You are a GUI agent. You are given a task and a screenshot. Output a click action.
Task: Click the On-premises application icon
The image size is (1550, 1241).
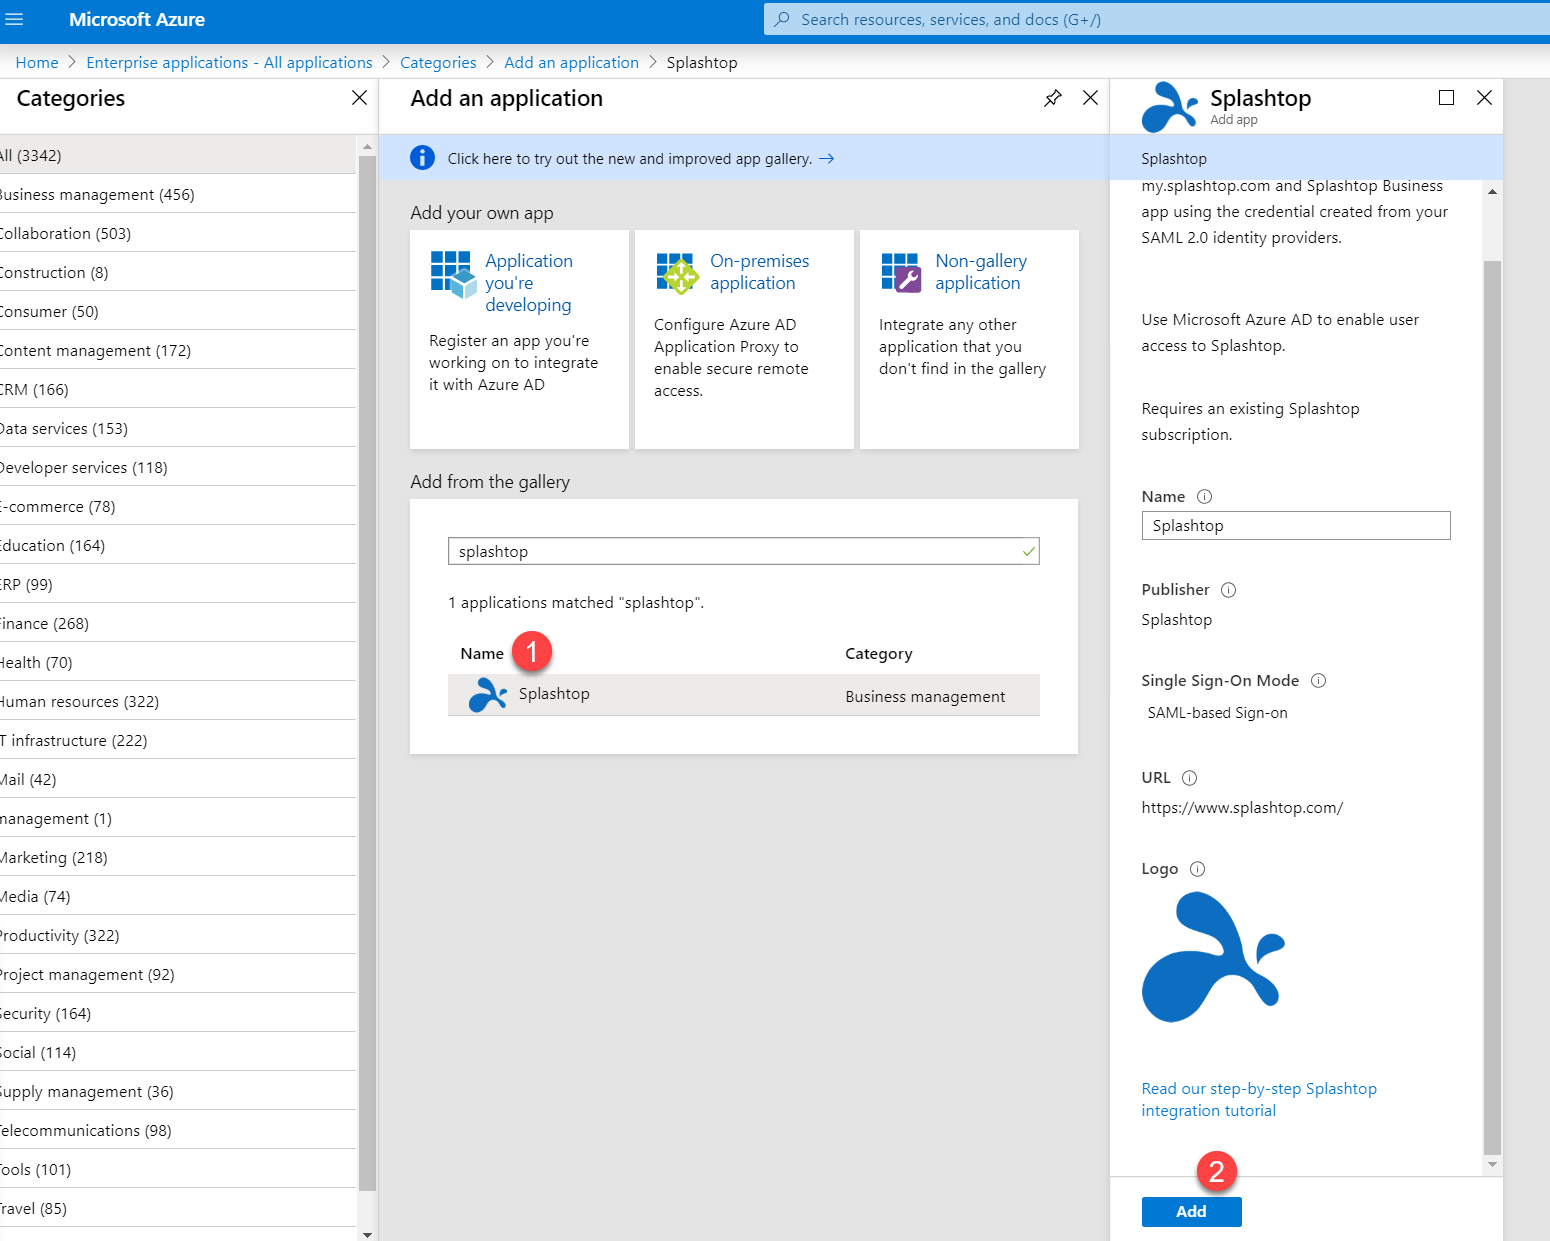[677, 273]
